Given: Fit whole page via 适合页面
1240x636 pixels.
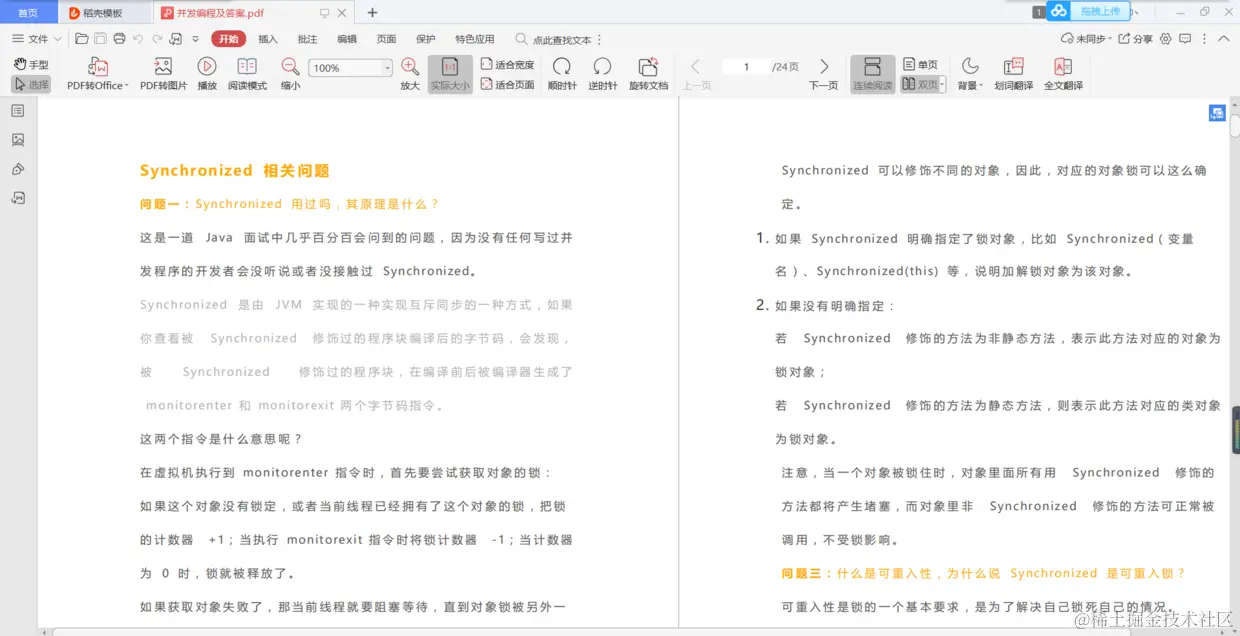Looking at the screenshot, I should coord(507,85).
